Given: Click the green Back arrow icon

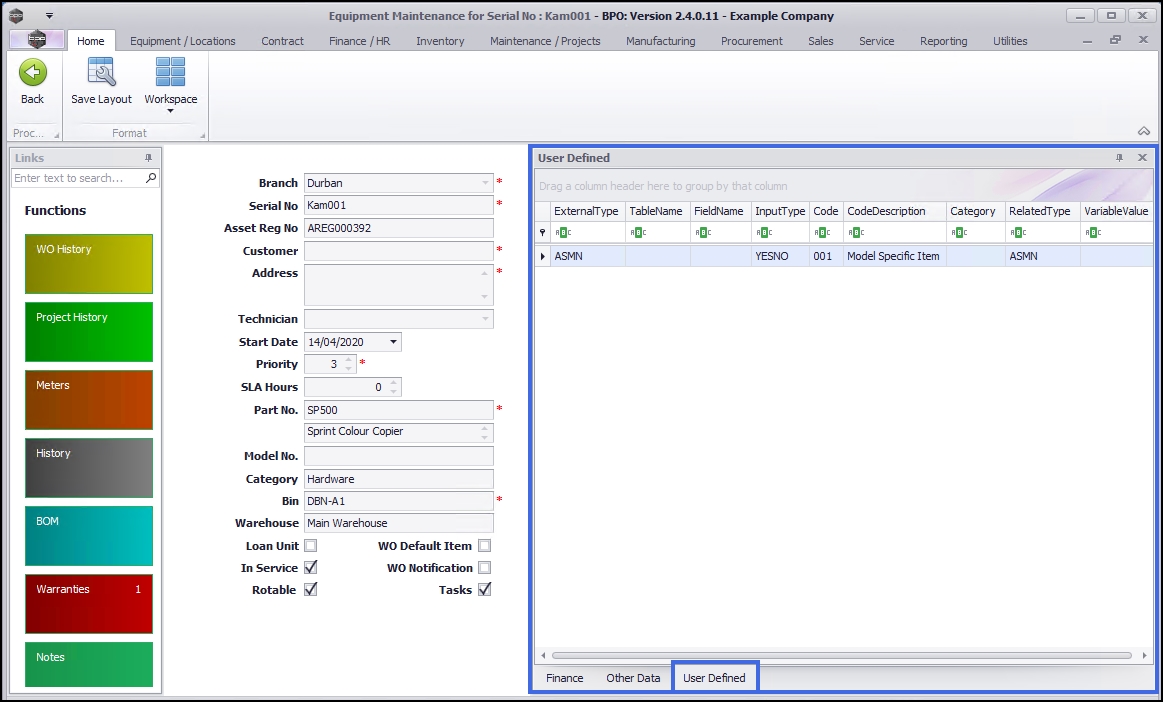Looking at the screenshot, I should point(32,73).
